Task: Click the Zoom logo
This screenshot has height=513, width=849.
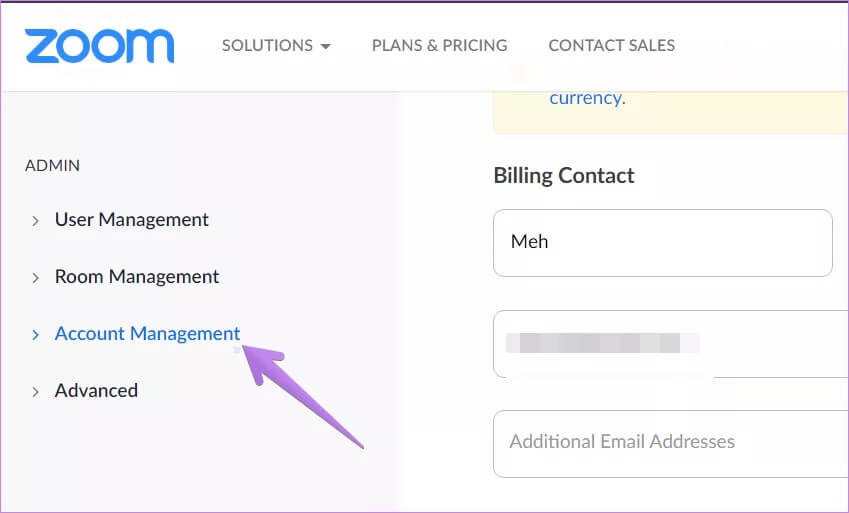Action: click(99, 46)
